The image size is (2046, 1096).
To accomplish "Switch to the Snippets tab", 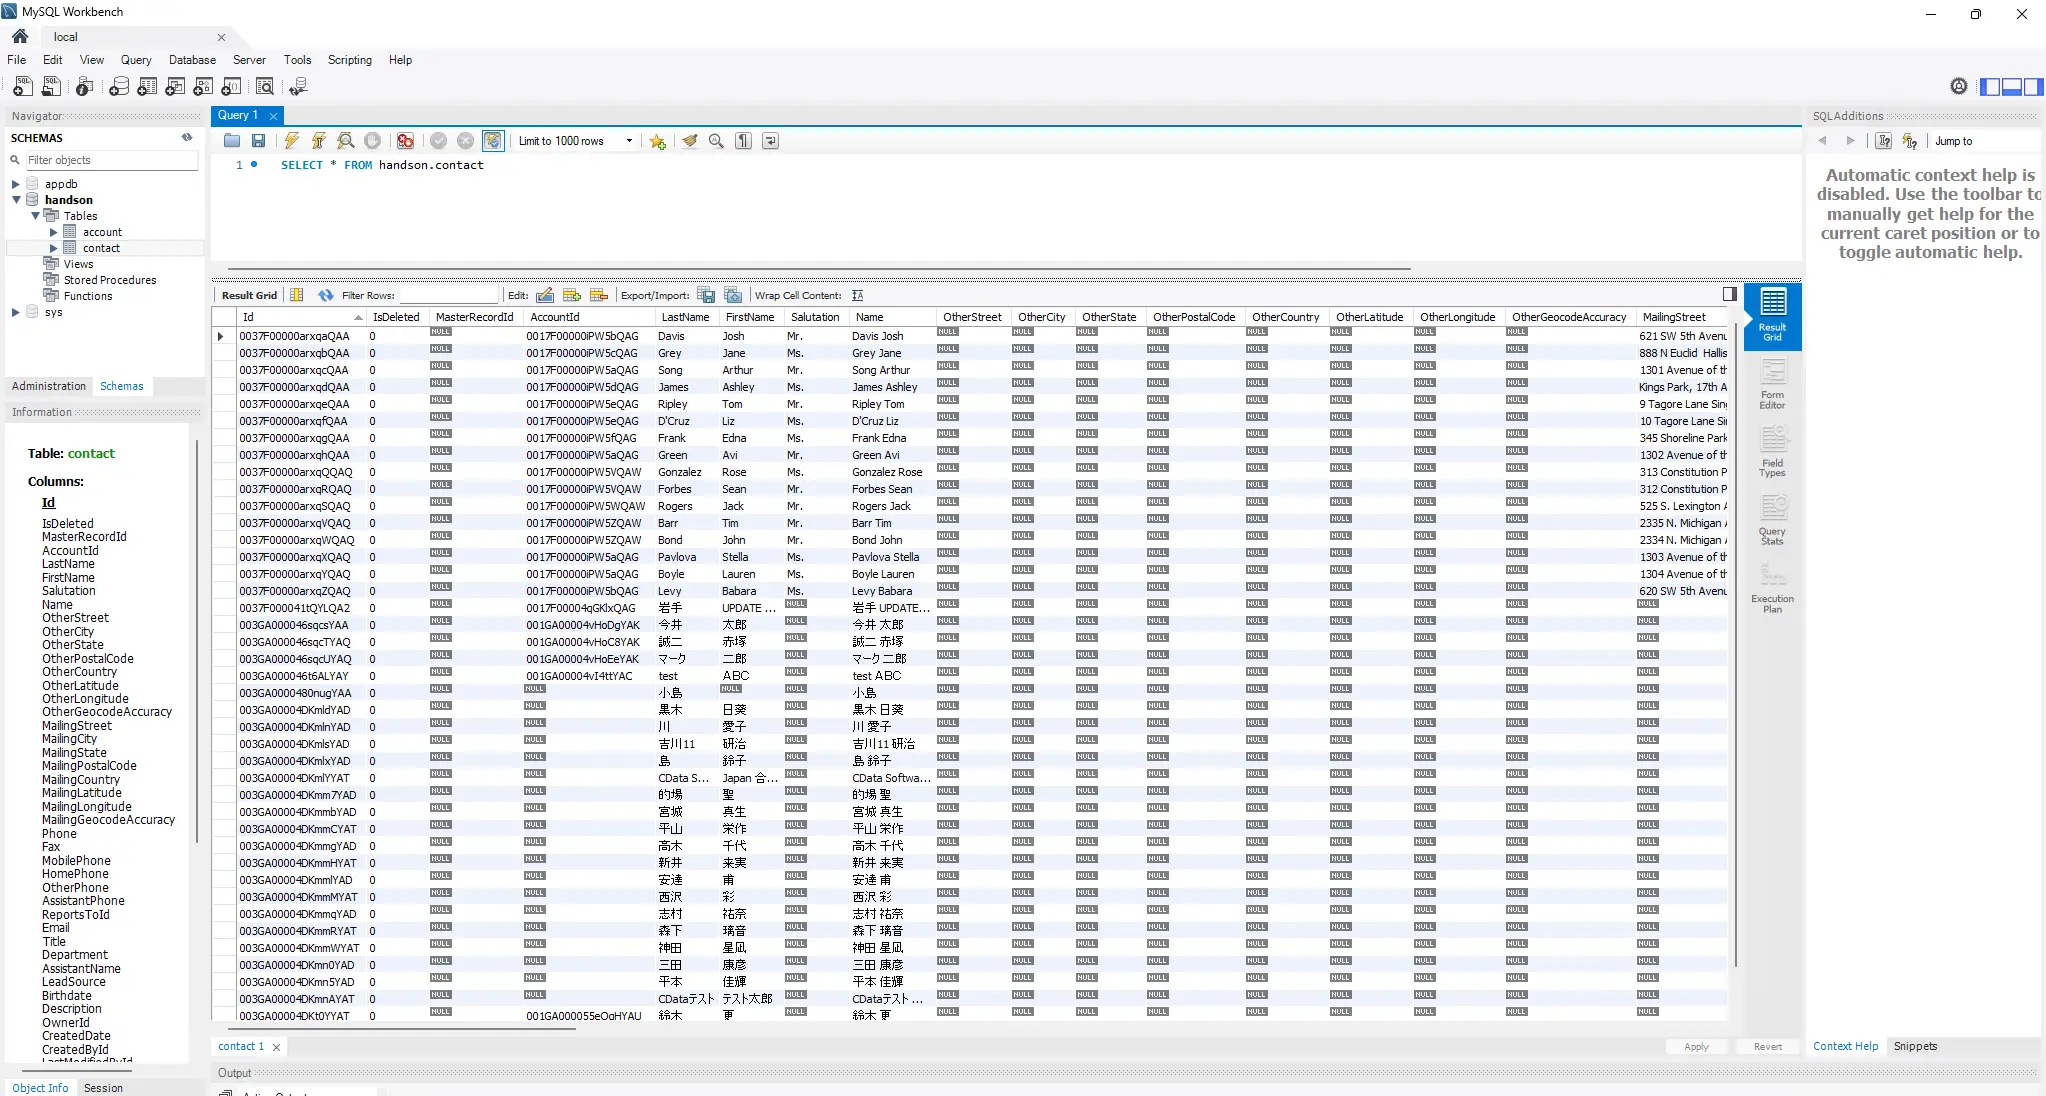I will [x=1915, y=1046].
